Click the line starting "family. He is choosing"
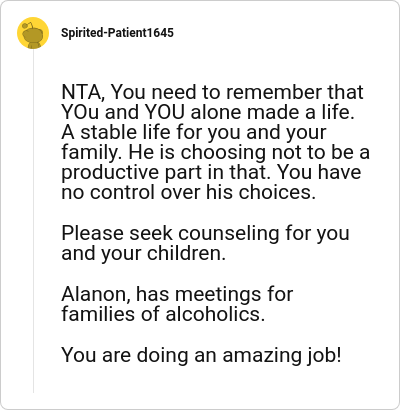The width and height of the screenshot is (400, 410). (x=216, y=153)
